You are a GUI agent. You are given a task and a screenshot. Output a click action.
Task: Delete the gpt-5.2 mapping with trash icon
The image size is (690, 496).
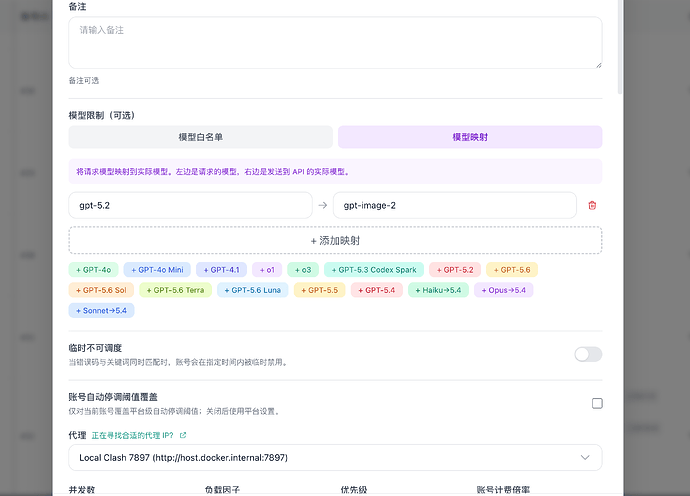pos(592,206)
